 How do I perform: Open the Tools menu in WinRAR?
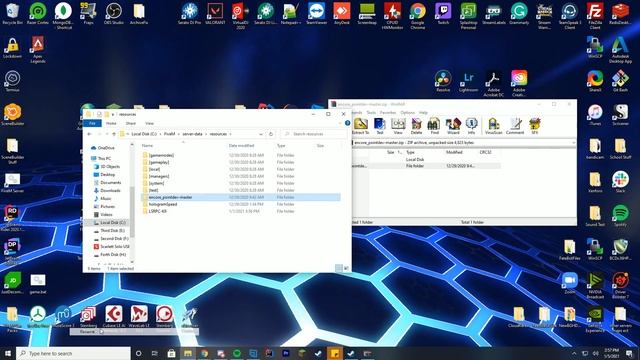[371, 112]
